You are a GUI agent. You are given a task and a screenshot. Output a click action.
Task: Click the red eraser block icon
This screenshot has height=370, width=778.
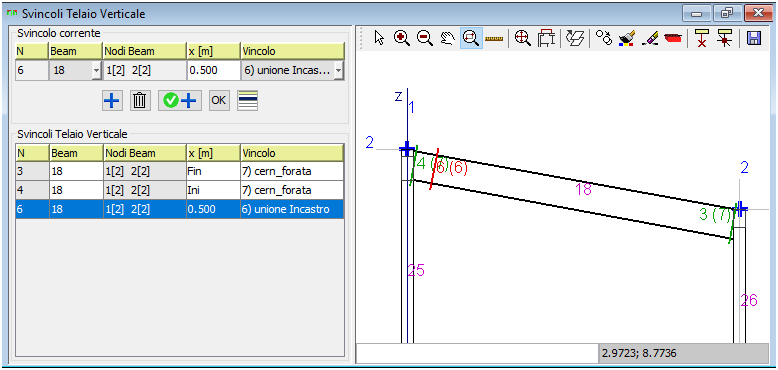[673, 38]
